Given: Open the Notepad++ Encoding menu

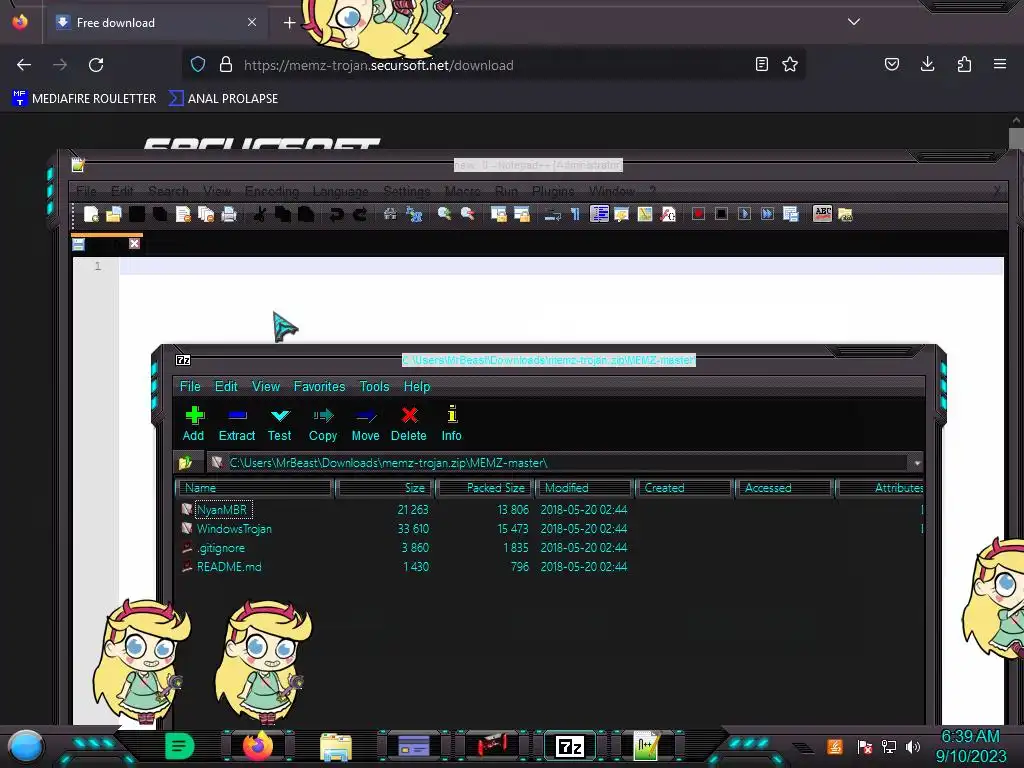Looking at the screenshot, I should 272,191.
